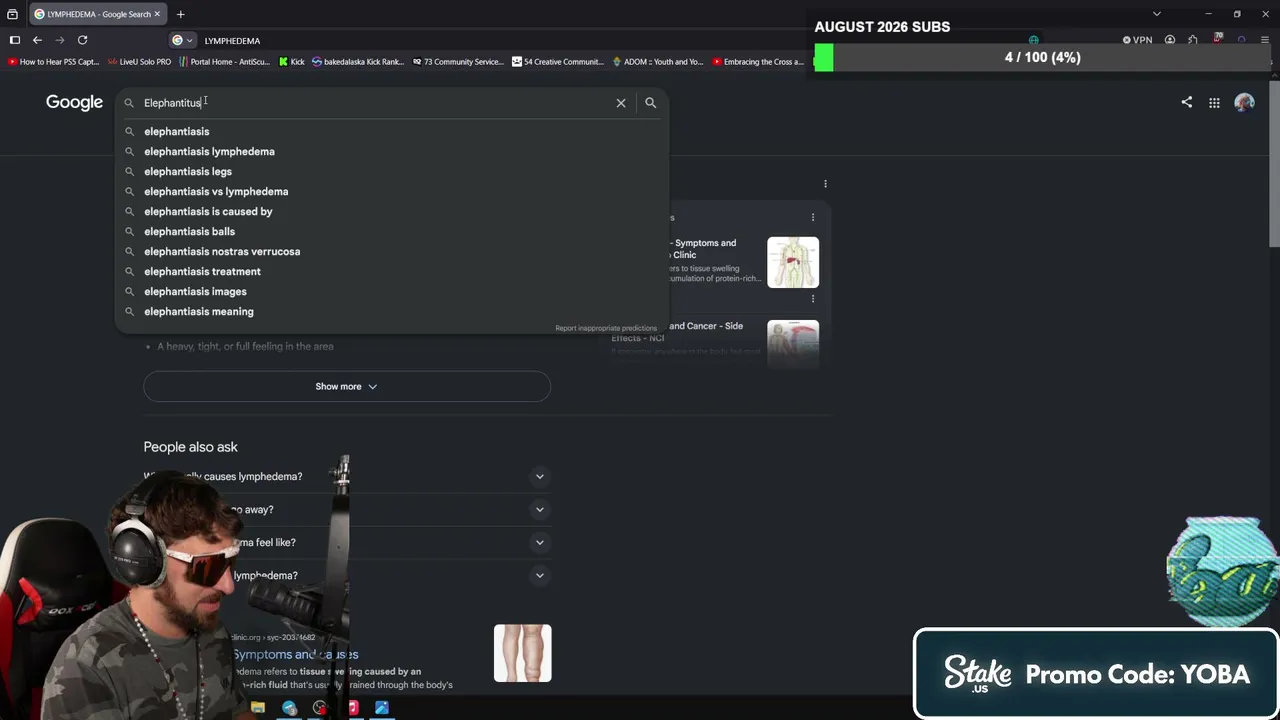Viewport: 1280px width, 720px height.
Task: Open the bakedalaska Kick Rank... bookmark
Action: 357,62
